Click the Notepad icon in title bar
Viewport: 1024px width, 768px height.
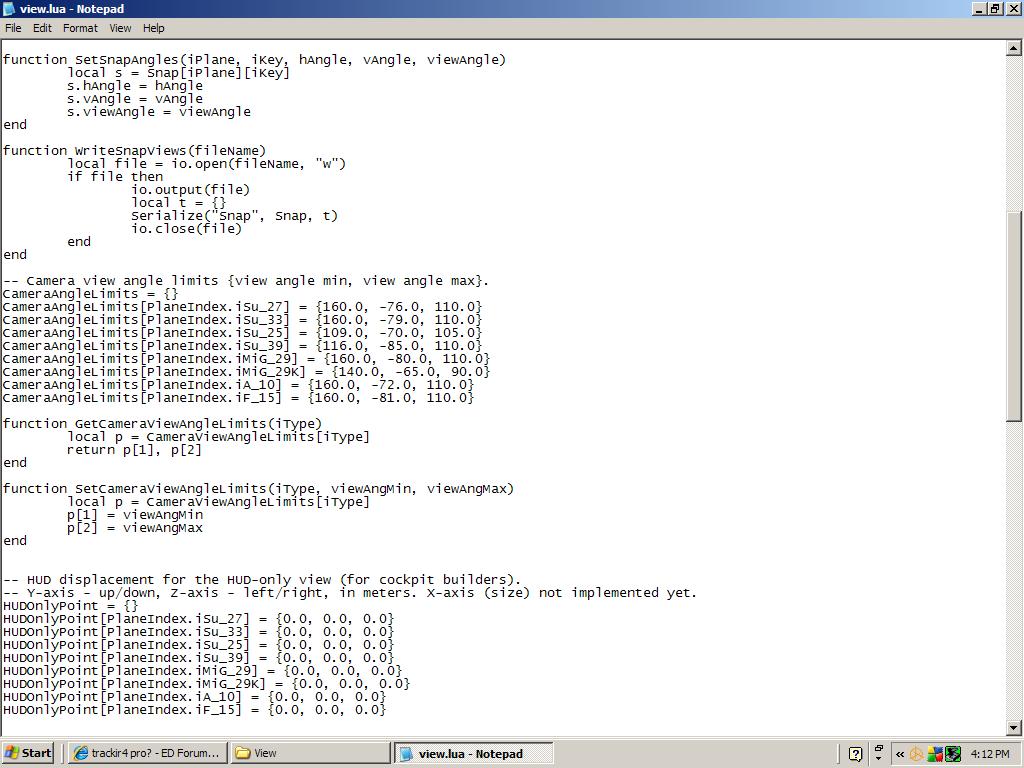(8, 8)
